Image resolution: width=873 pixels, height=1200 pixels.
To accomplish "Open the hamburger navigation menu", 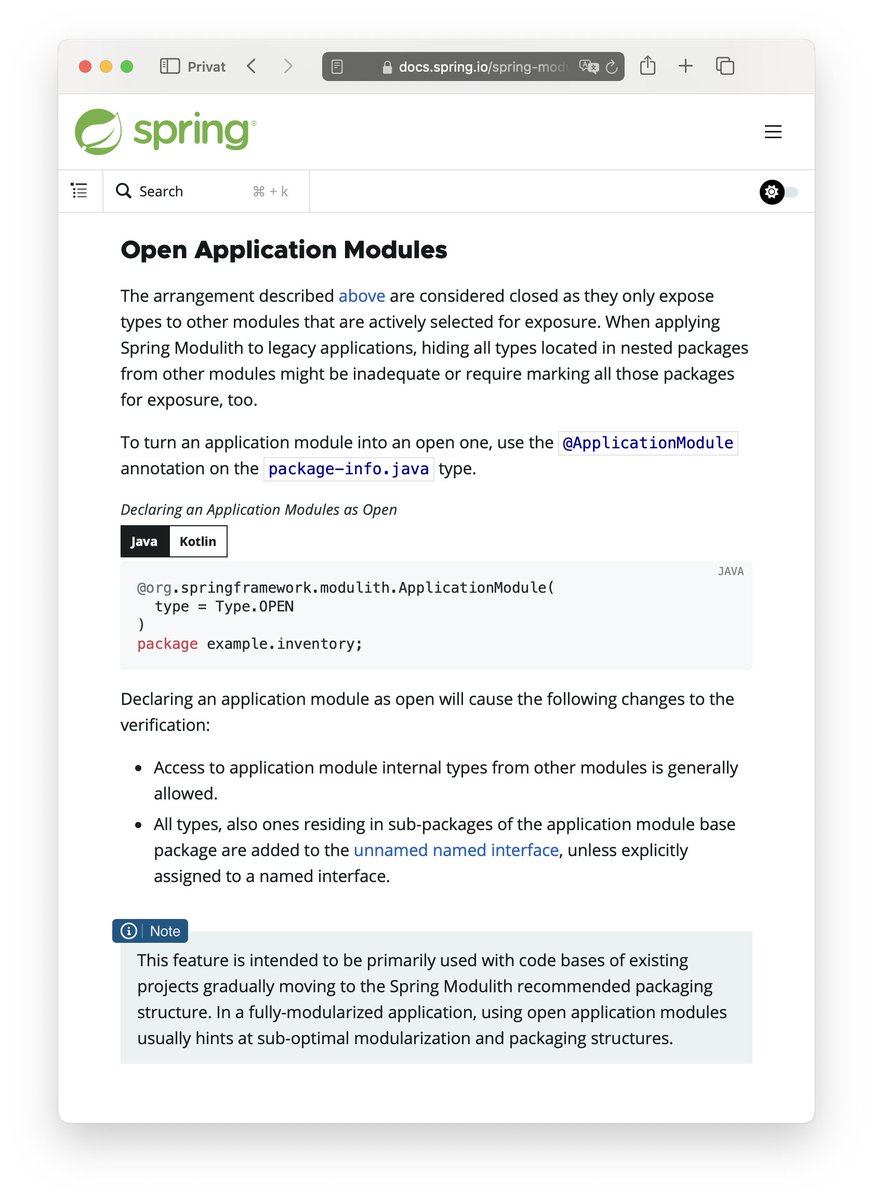I will [x=773, y=132].
